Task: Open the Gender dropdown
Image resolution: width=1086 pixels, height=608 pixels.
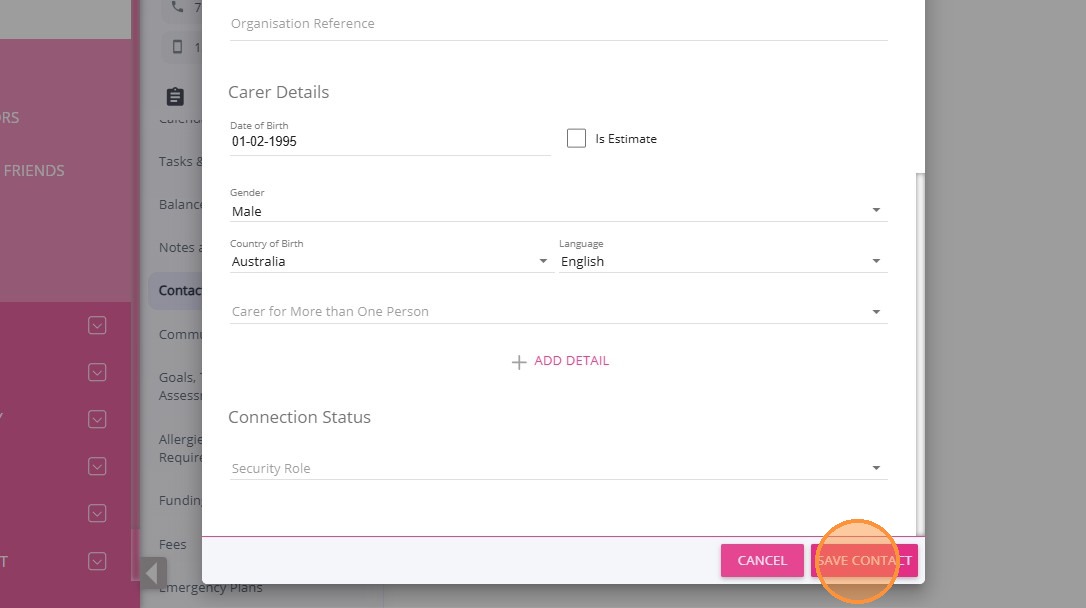Action: point(558,211)
